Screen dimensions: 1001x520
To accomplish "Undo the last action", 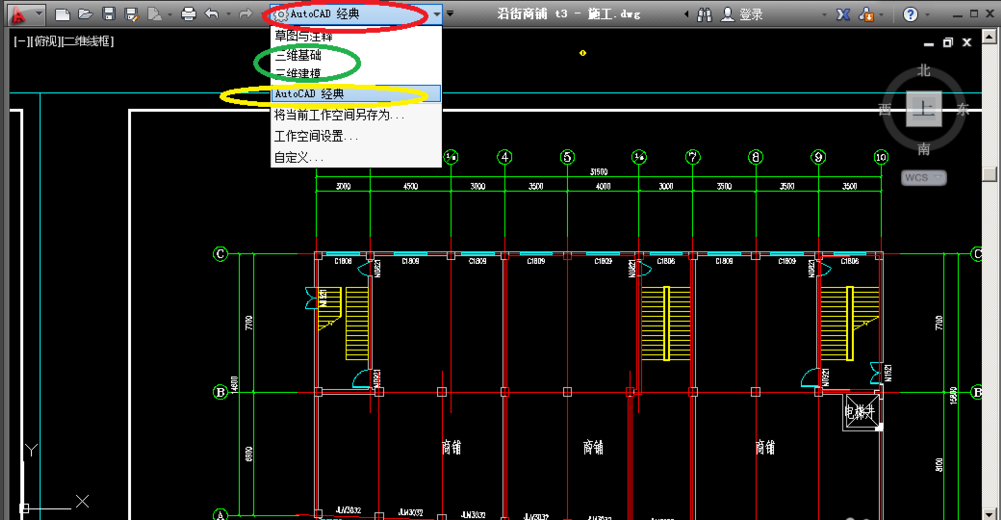I will coord(212,14).
